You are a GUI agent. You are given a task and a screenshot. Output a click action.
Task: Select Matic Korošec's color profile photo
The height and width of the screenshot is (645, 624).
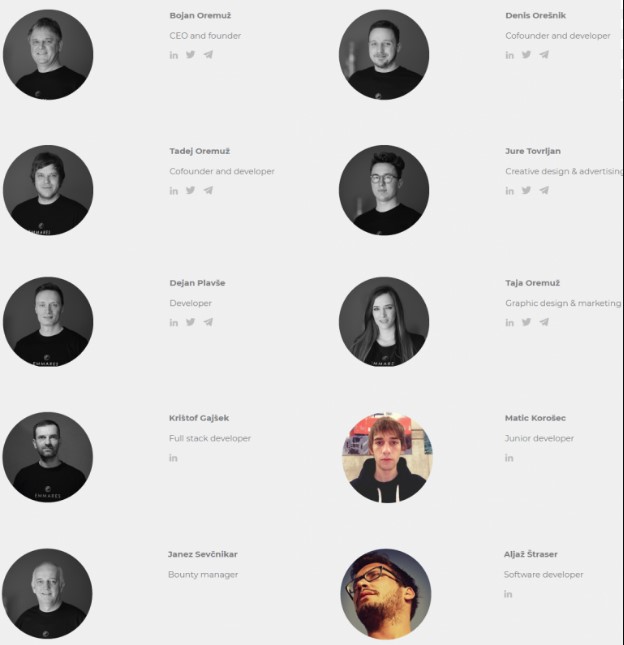point(387,457)
